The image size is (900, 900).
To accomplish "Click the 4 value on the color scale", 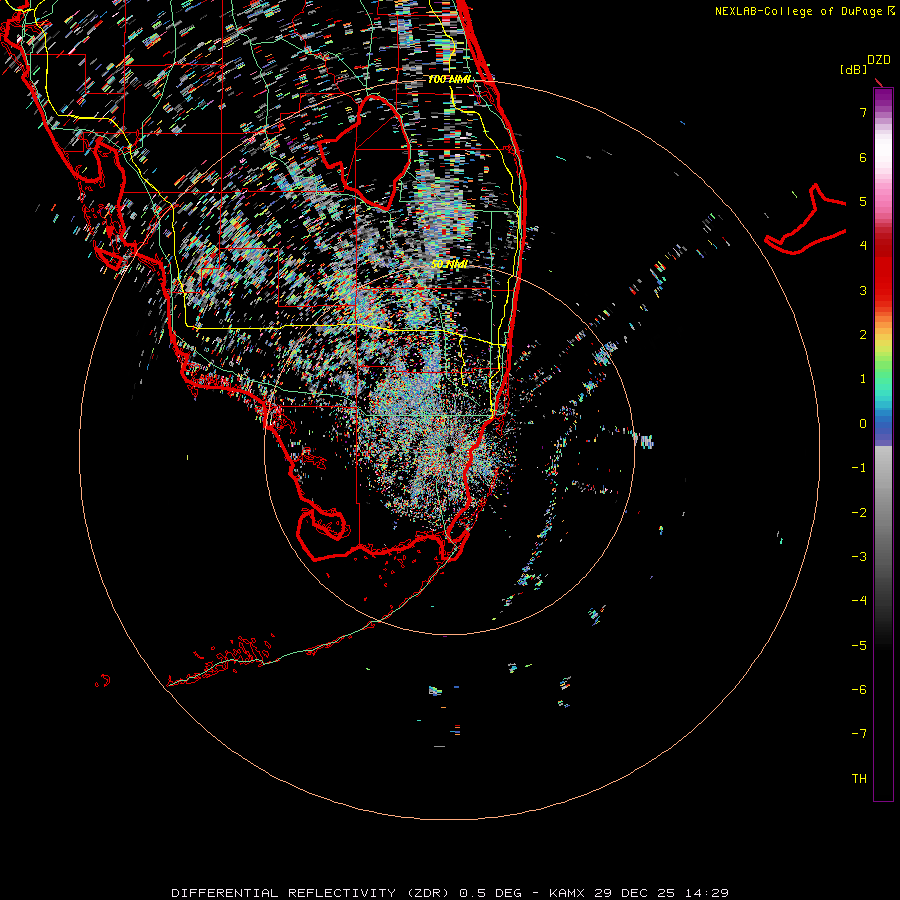I will point(863,246).
